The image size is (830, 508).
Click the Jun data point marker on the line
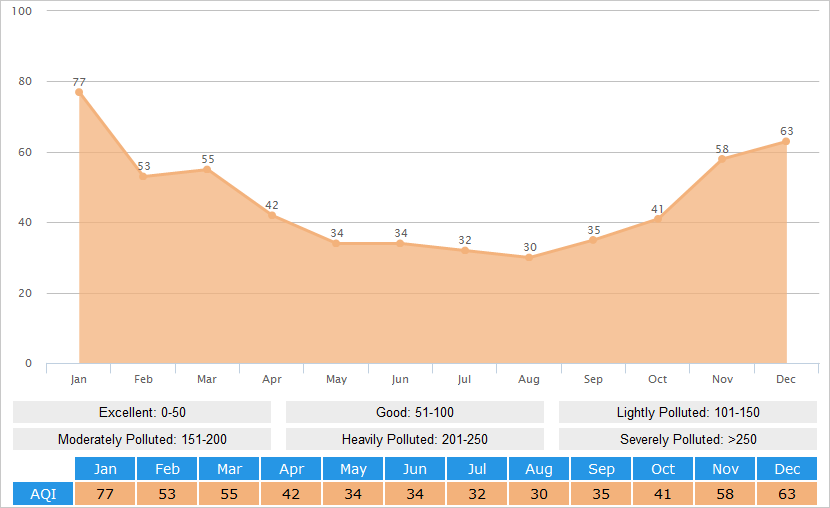click(400, 243)
